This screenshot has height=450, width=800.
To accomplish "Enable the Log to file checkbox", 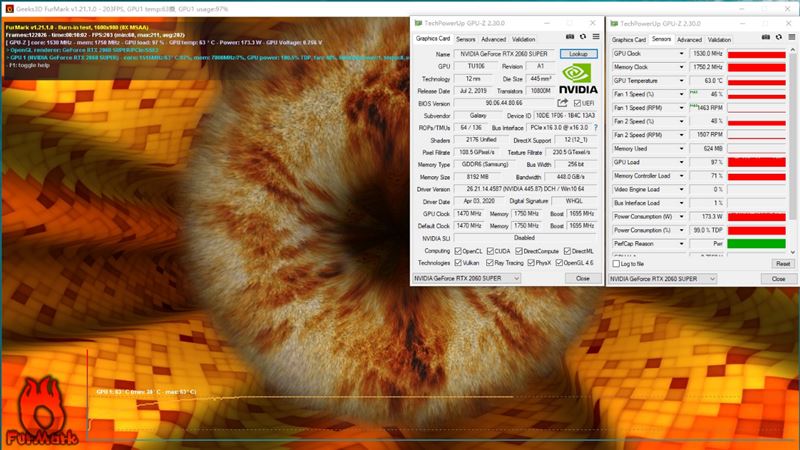I will [x=616, y=264].
